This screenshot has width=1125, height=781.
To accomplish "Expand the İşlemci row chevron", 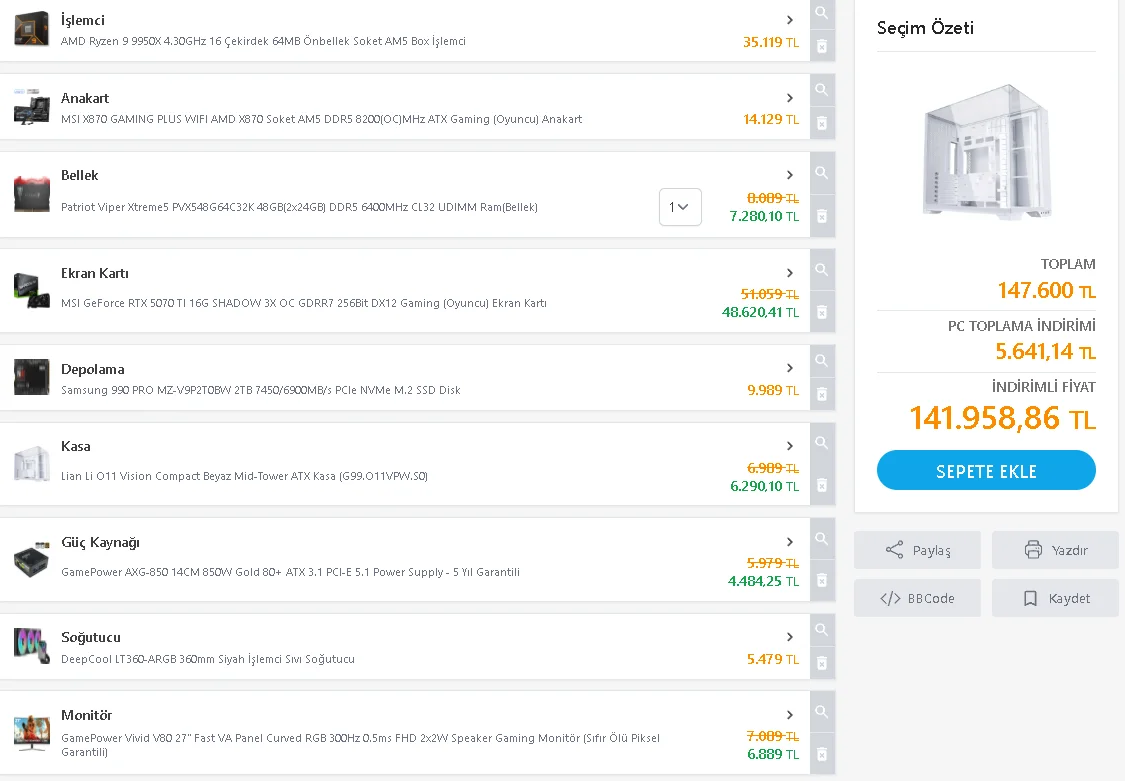I will pyautogui.click(x=790, y=20).
